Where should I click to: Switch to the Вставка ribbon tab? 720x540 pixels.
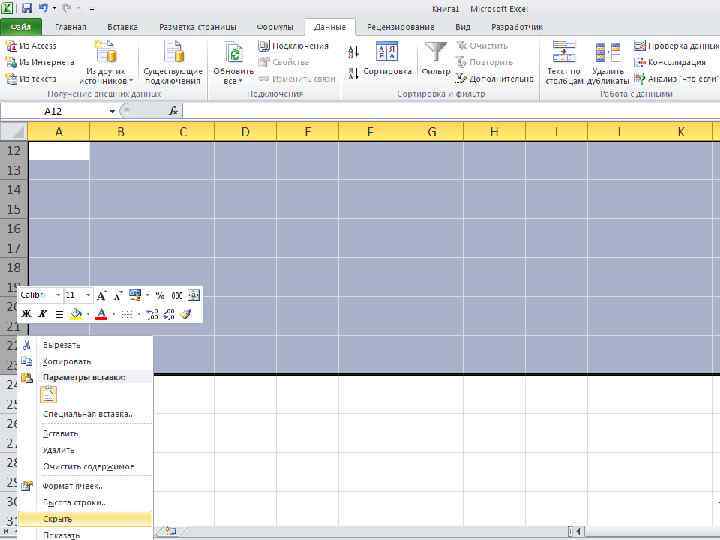[x=123, y=27]
